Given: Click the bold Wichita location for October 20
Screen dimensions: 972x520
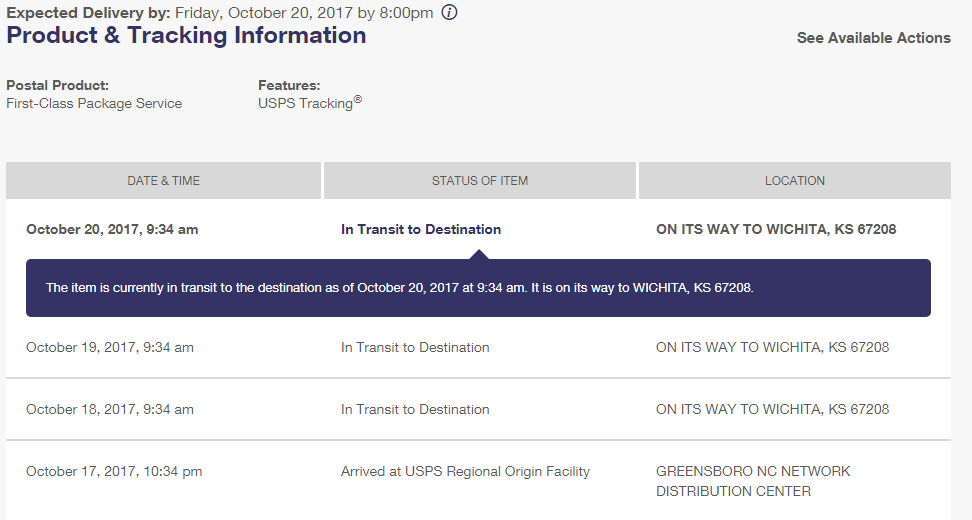Looking at the screenshot, I should click(776, 229).
